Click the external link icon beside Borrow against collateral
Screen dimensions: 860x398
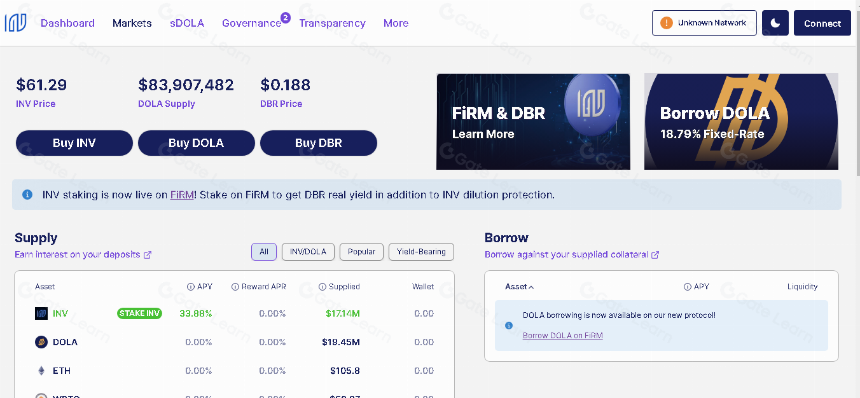point(655,255)
